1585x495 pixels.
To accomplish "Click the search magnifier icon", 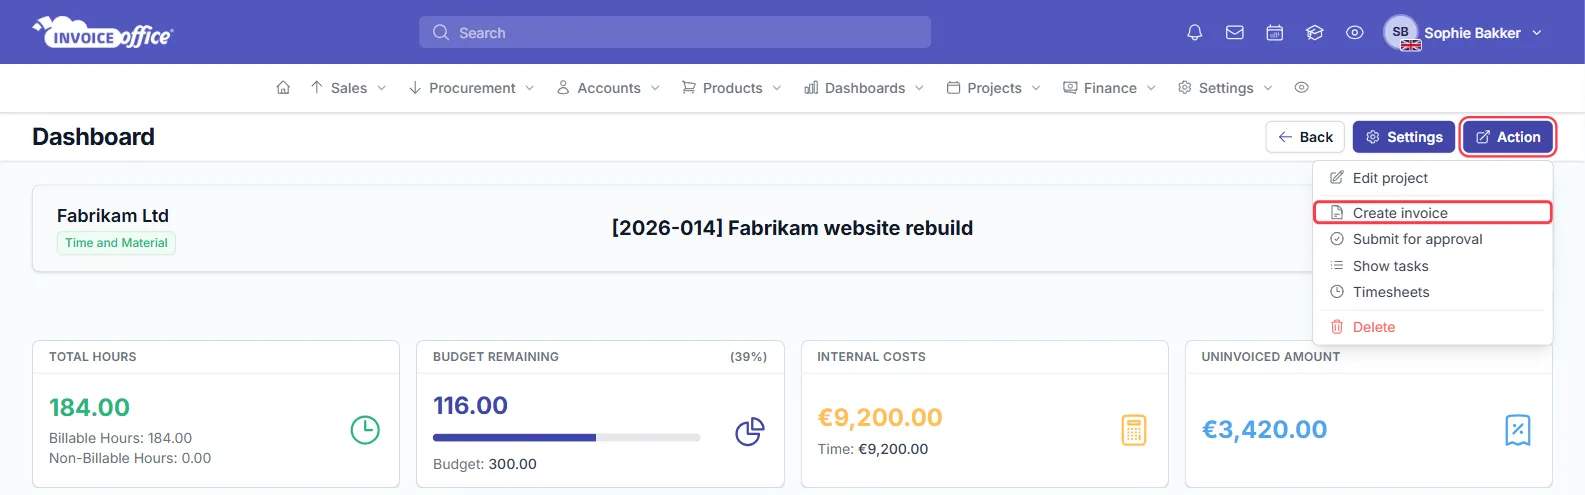I will (x=440, y=33).
